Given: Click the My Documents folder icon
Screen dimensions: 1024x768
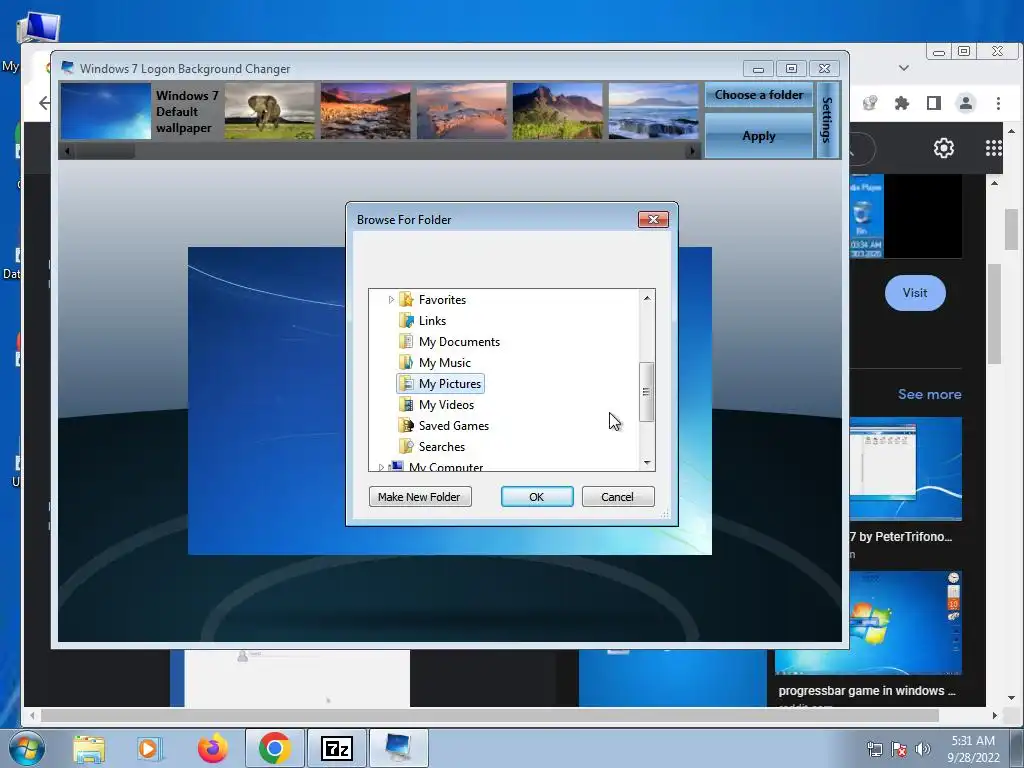Looking at the screenshot, I should pyautogui.click(x=406, y=342).
